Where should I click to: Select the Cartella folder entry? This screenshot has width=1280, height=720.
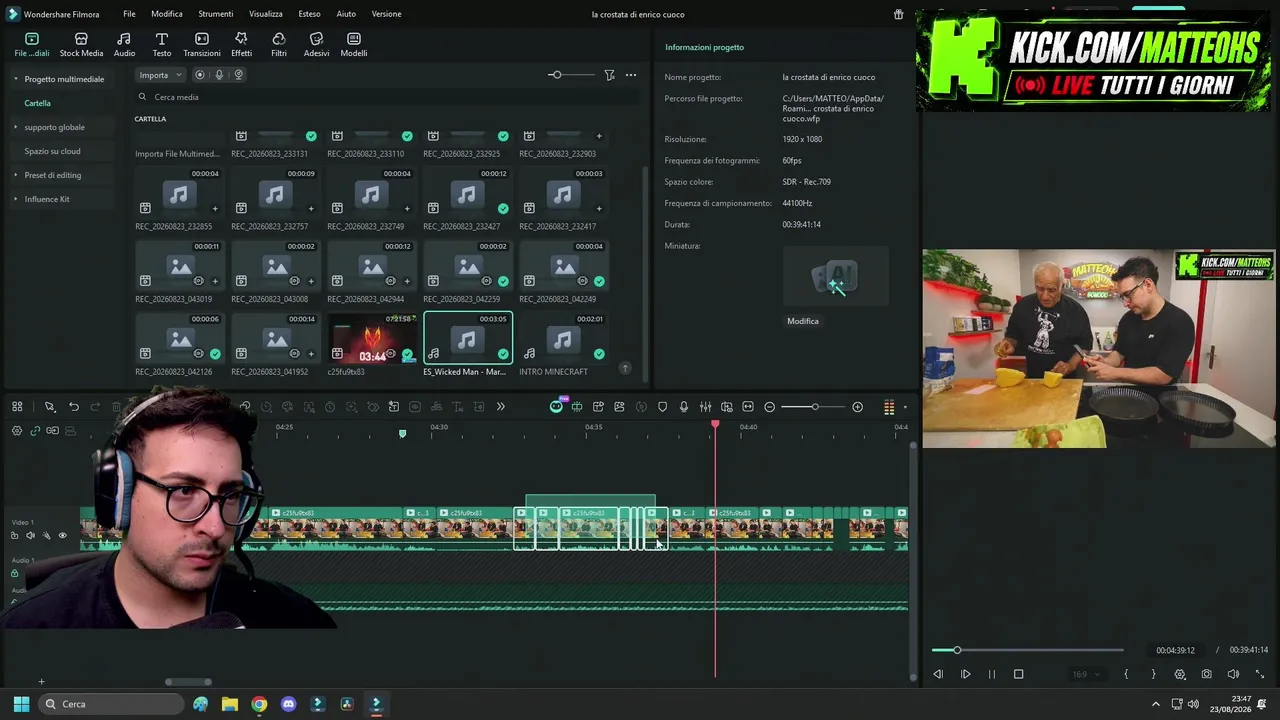point(38,103)
